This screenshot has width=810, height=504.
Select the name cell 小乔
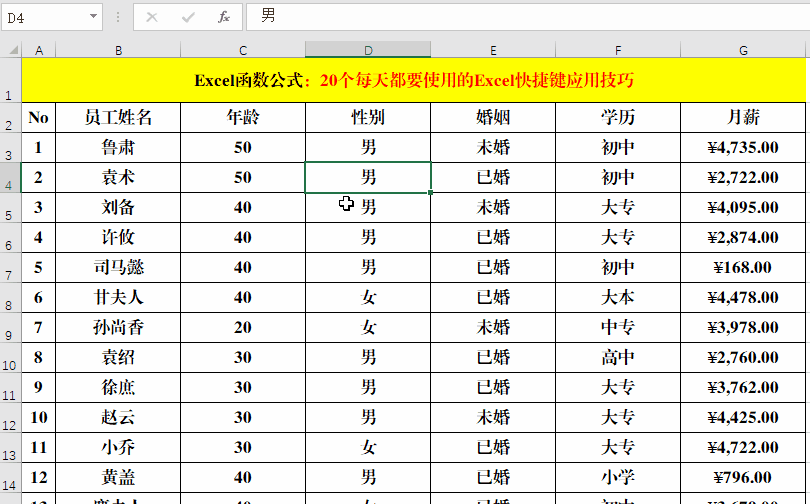(118, 447)
